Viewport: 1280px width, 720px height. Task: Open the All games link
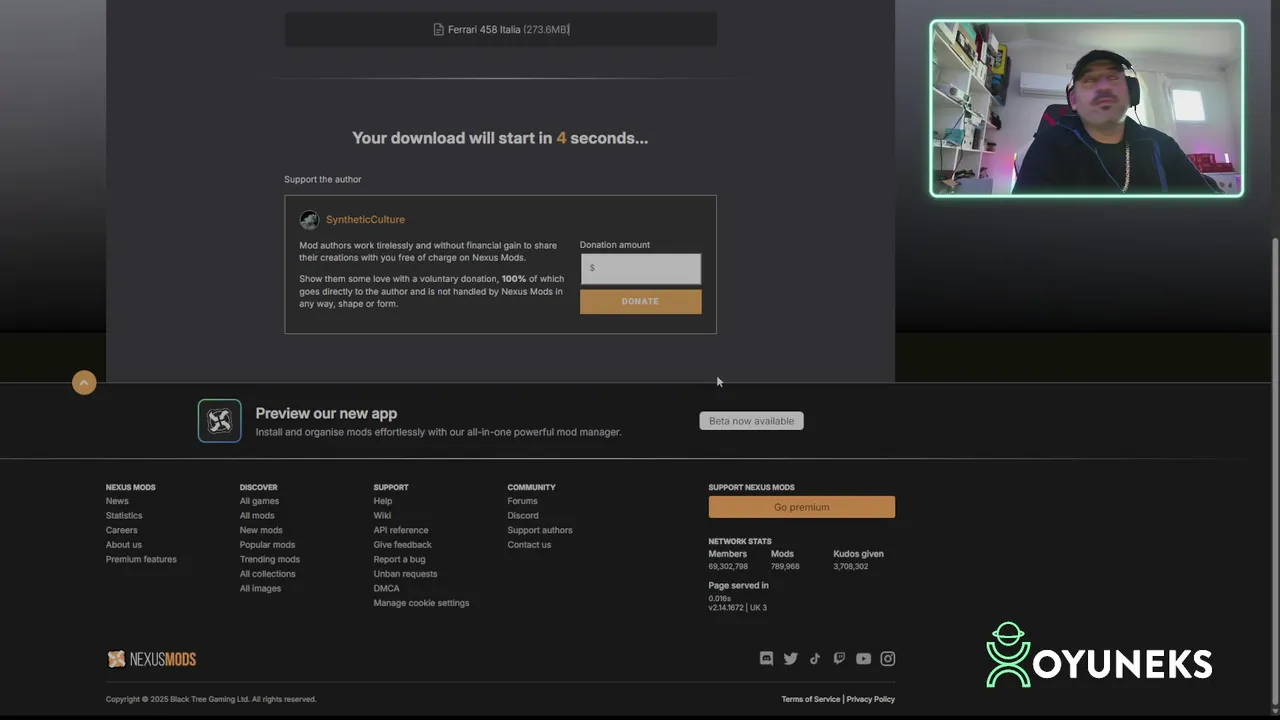[x=259, y=501]
